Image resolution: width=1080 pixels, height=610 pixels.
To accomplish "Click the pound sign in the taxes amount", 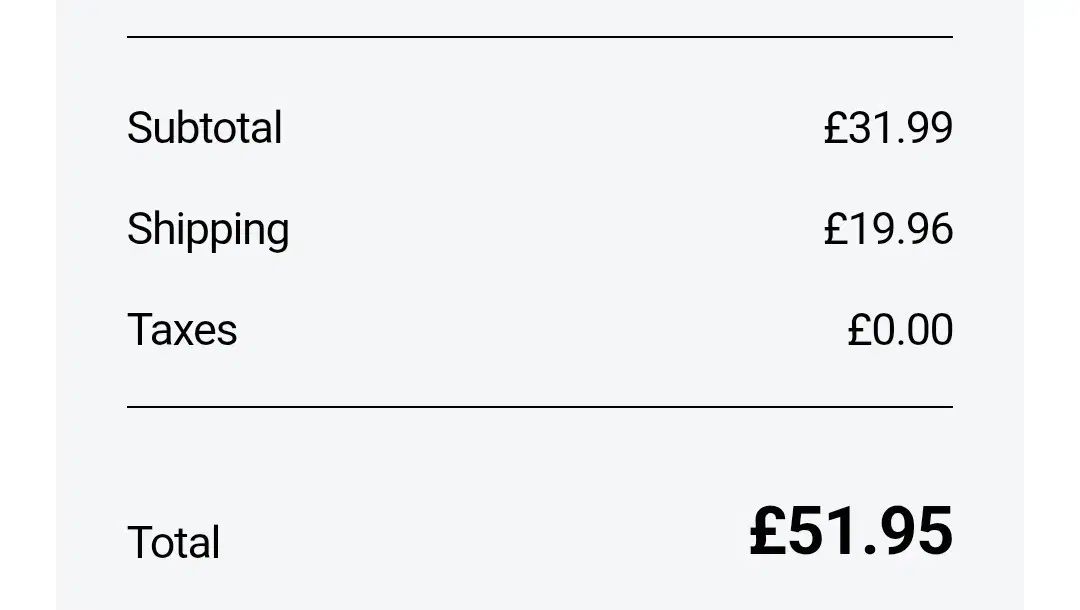I will [x=859, y=330].
